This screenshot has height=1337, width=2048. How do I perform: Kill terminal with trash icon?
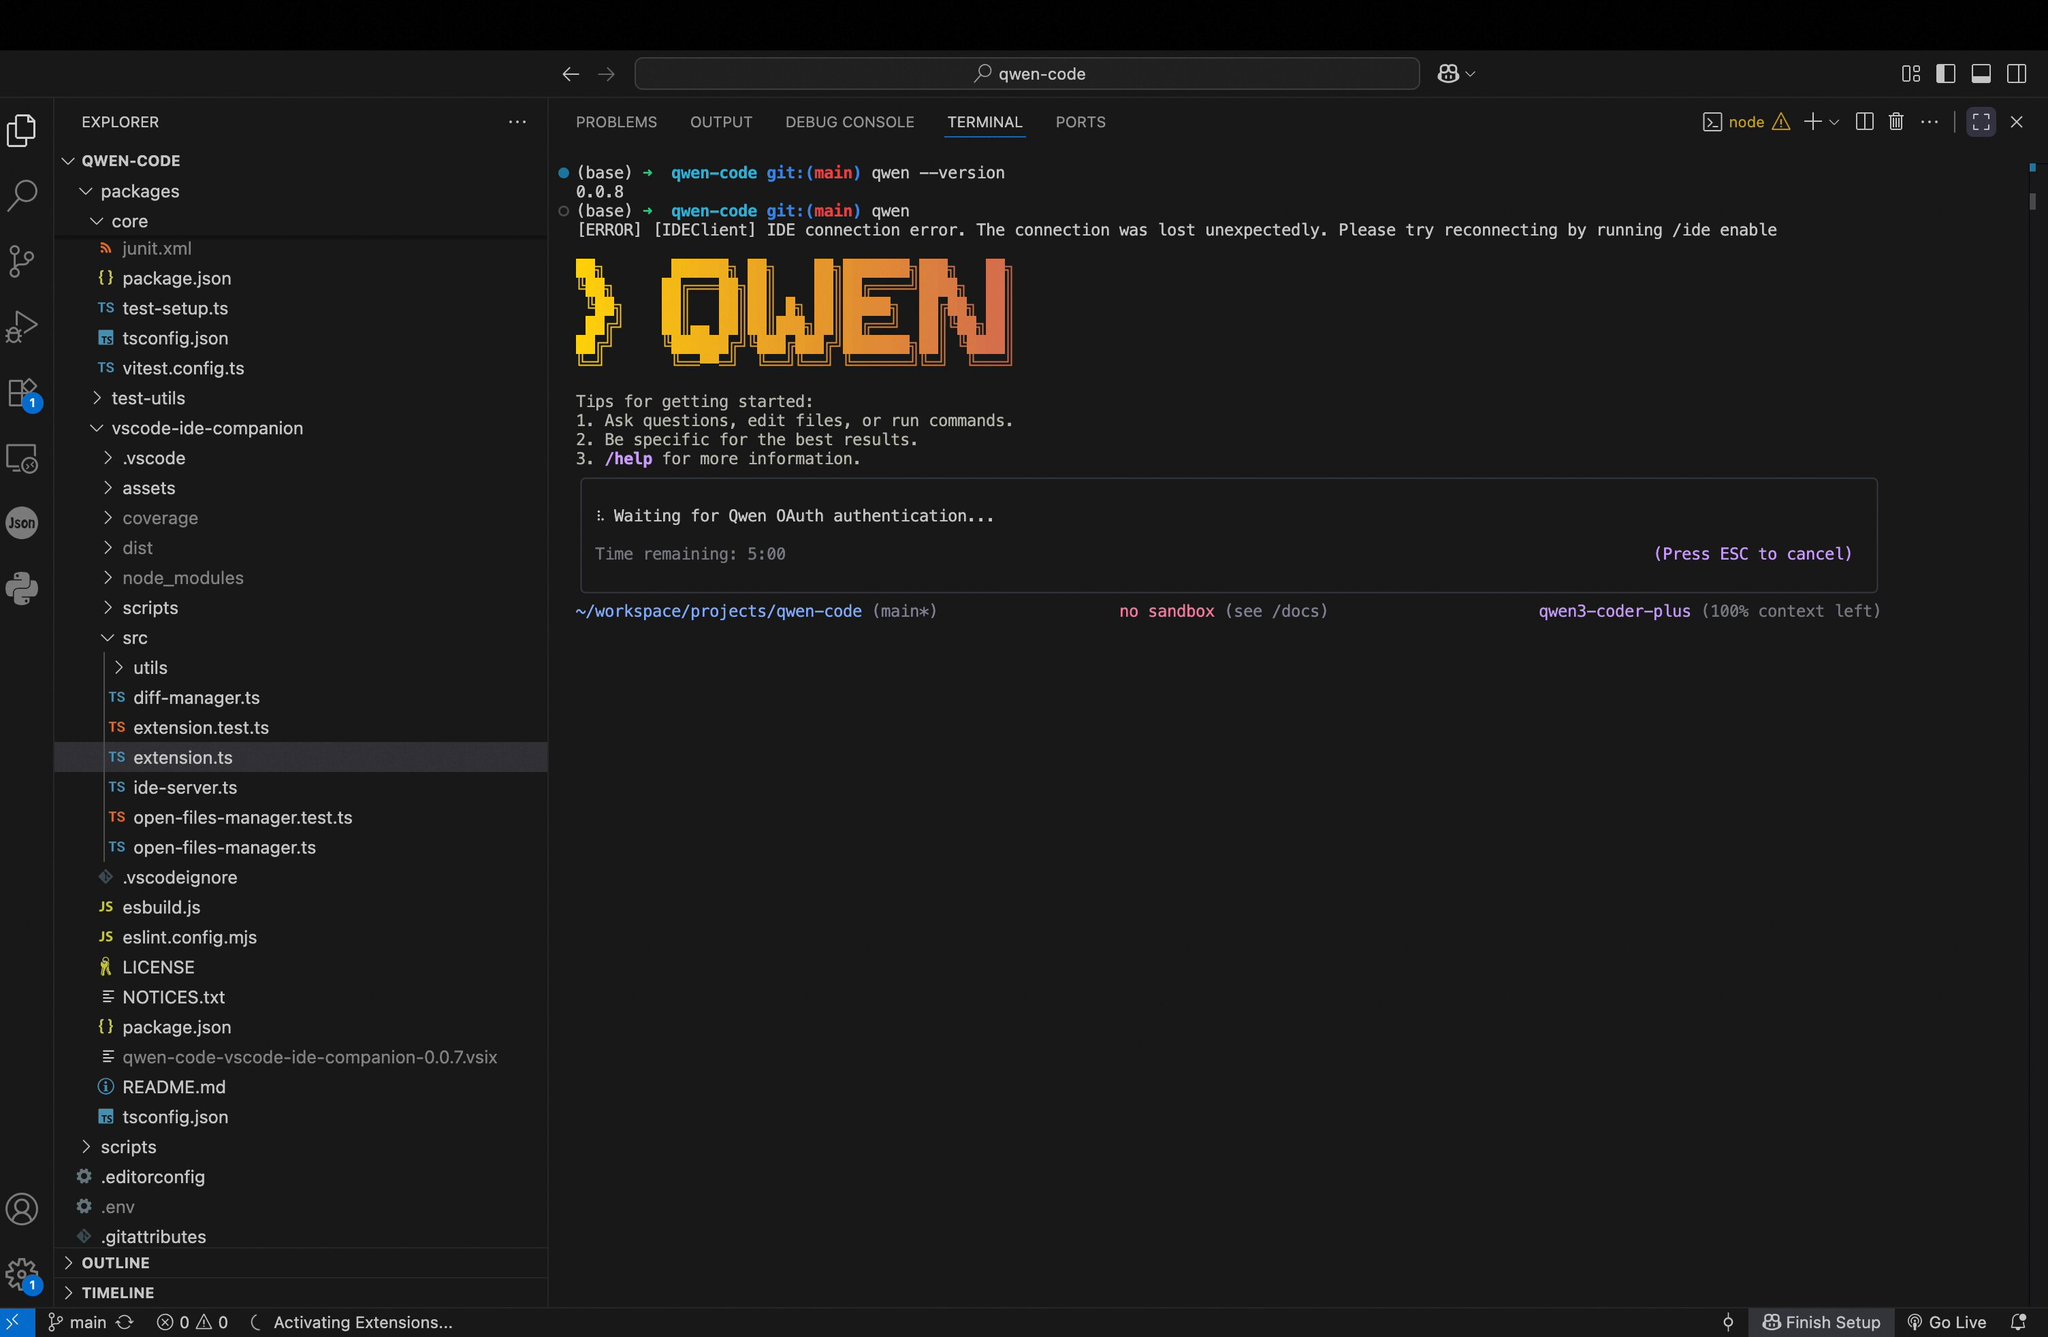(x=1896, y=122)
